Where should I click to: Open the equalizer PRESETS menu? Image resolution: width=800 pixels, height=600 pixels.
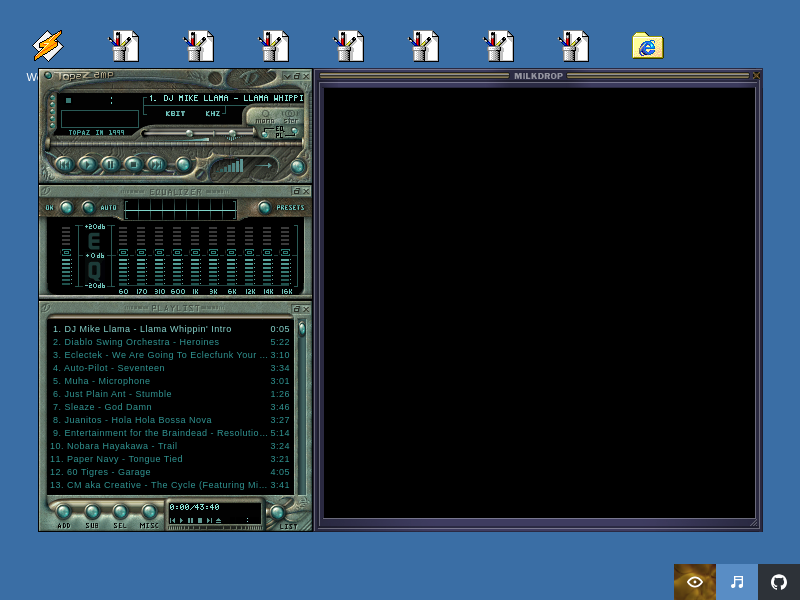point(265,208)
